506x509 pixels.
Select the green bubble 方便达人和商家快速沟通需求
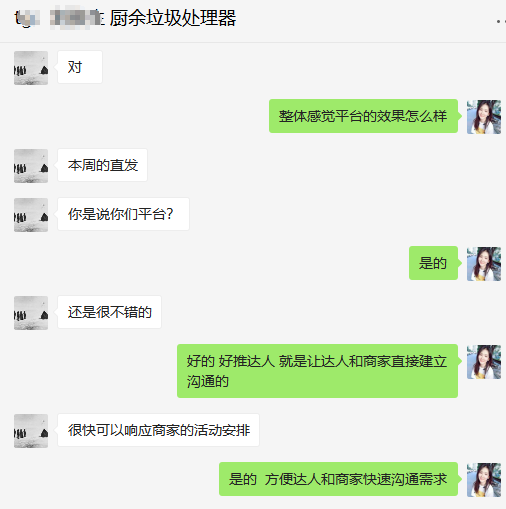click(338, 479)
